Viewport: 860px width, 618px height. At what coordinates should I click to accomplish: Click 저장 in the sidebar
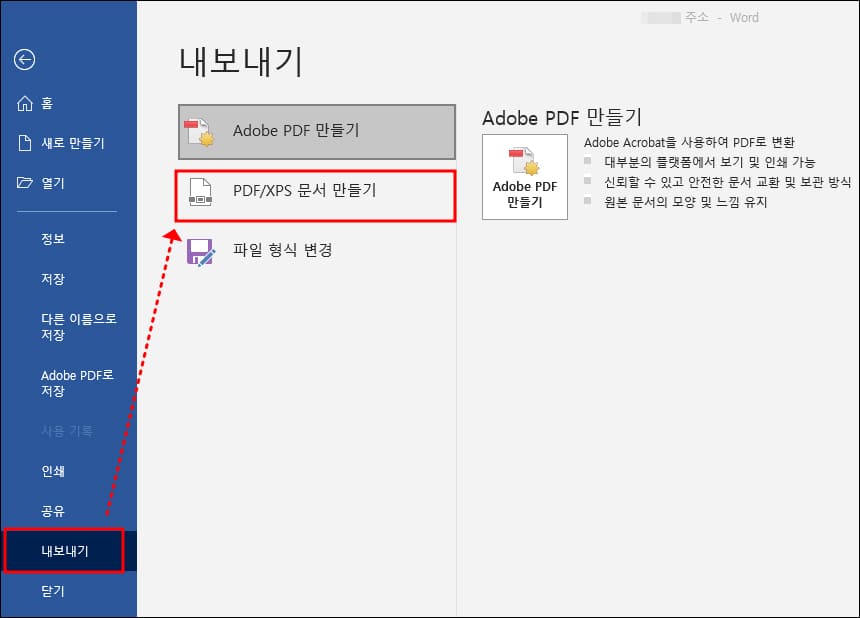pos(69,279)
